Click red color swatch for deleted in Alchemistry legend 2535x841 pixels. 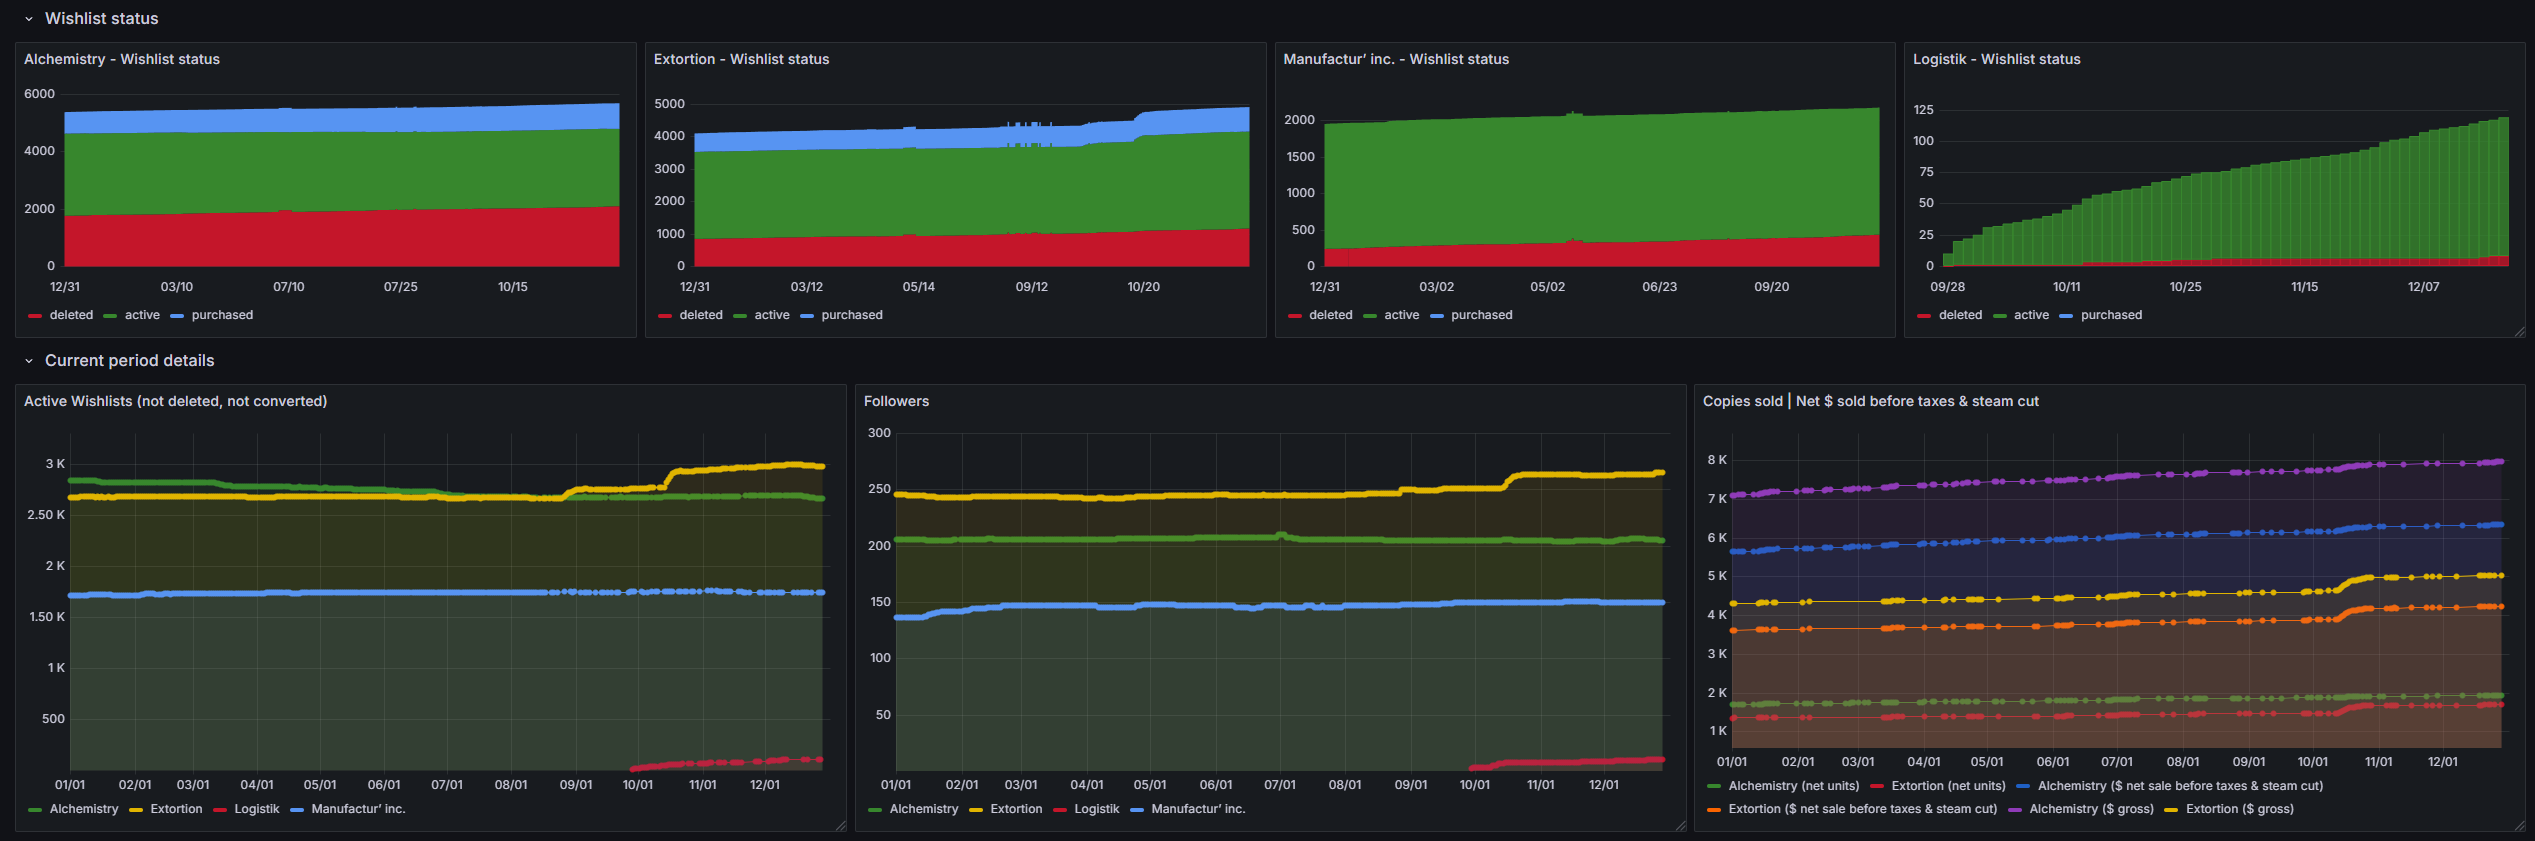coord(35,316)
